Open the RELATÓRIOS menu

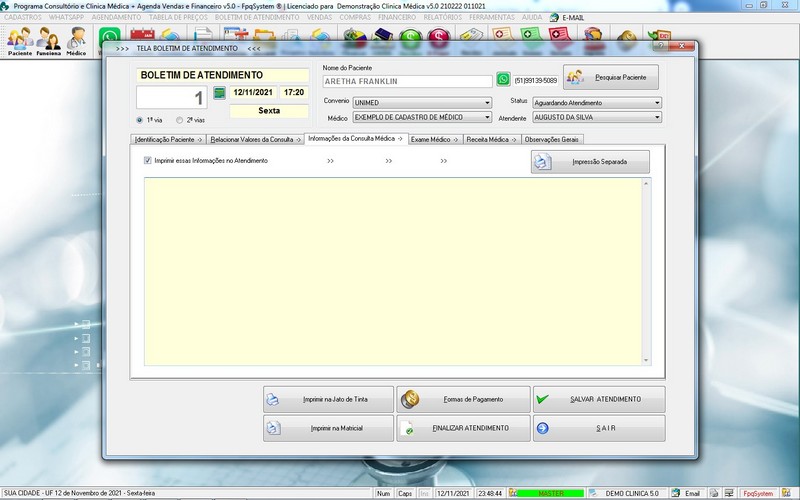click(442, 17)
